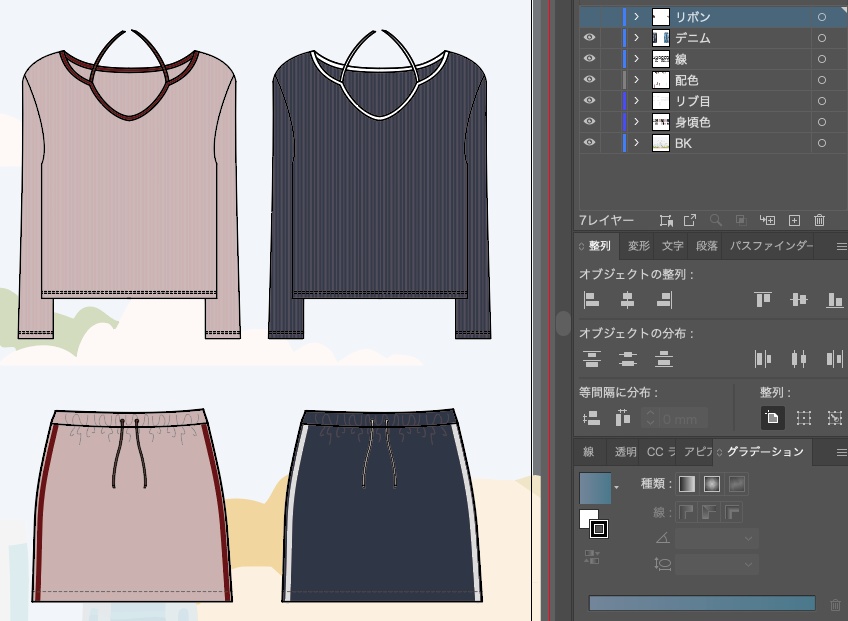
Task: Click the create new sublayer icon
Action: [768, 220]
